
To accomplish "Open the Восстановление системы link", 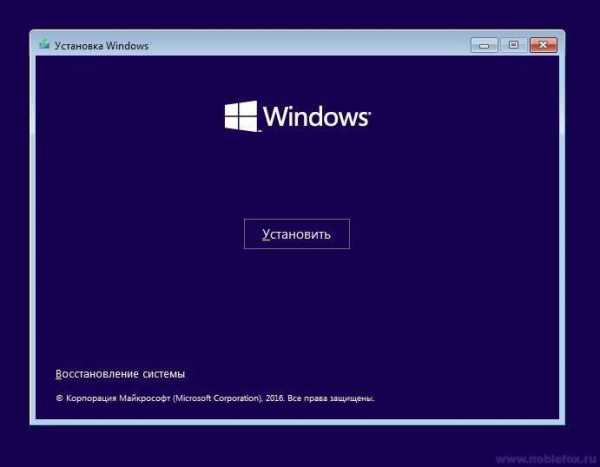I will [x=120, y=374].
